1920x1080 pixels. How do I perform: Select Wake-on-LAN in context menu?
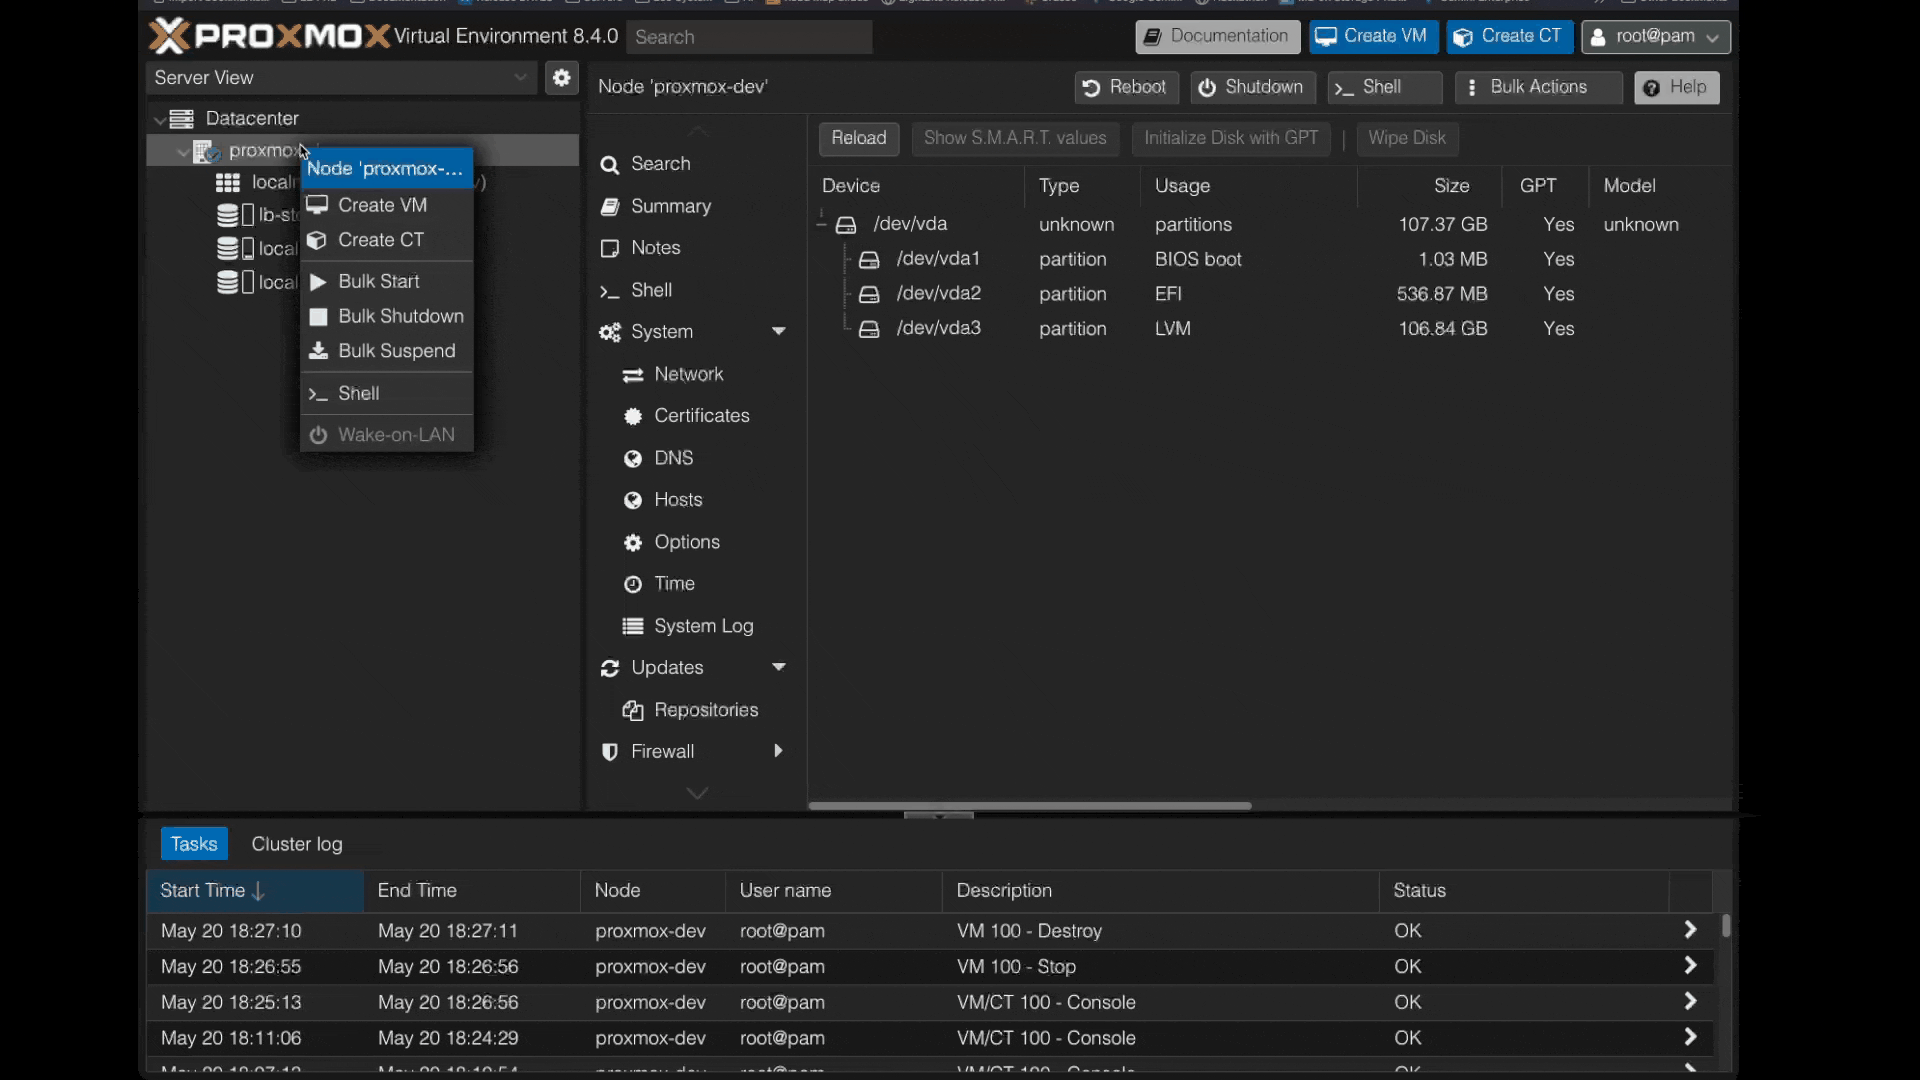[386, 436]
